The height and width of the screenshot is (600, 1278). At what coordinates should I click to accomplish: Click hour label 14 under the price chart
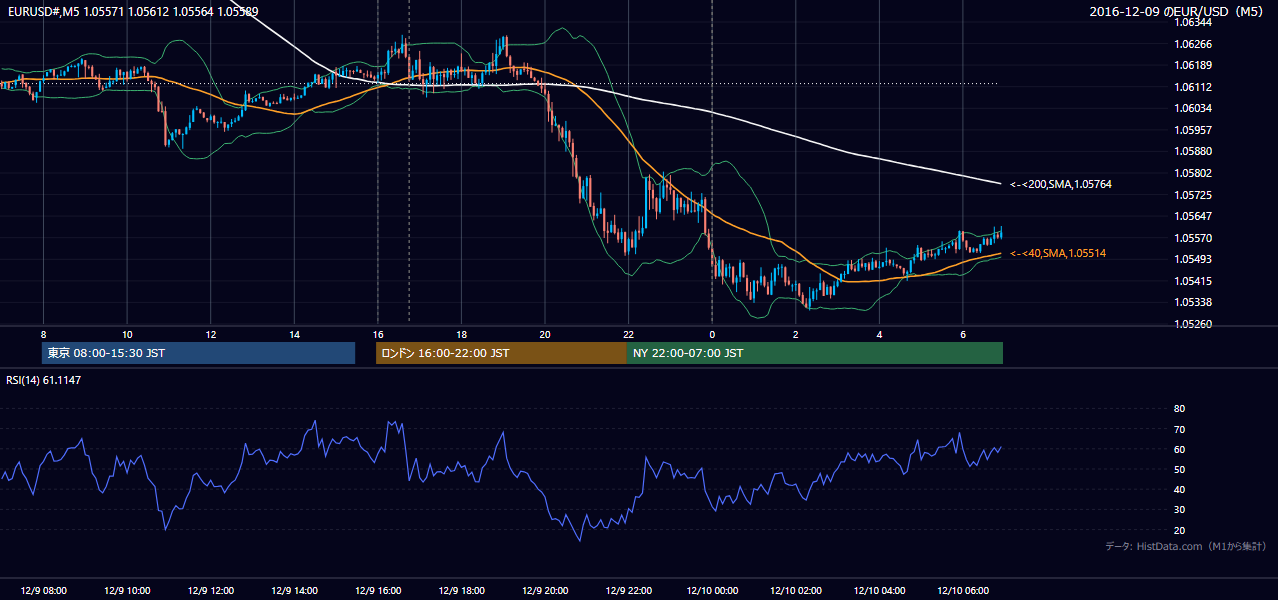point(294,334)
